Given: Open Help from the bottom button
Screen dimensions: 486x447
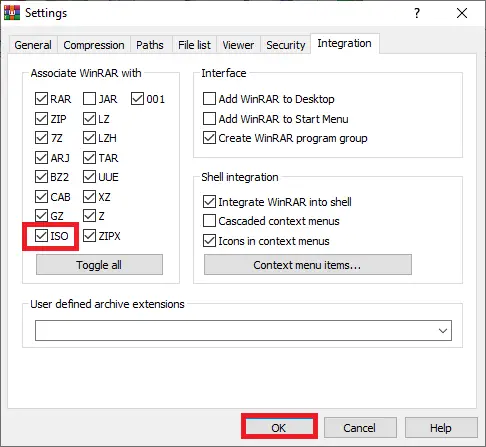Looking at the screenshot, I should point(441,427).
